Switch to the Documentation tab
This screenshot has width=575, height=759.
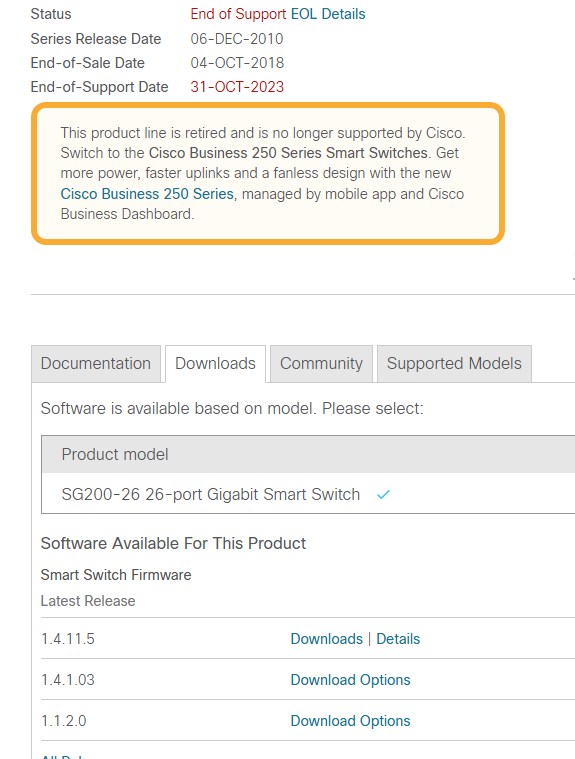coord(96,364)
